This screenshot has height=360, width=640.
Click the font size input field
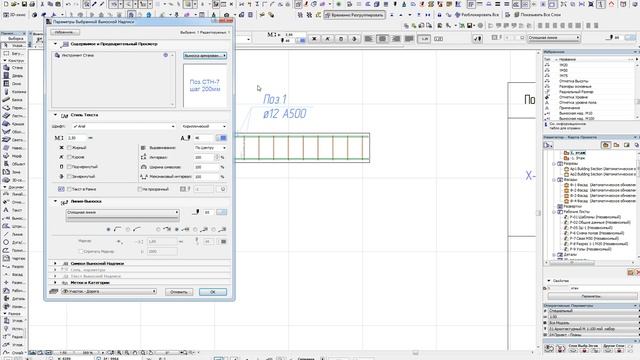coord(77,138)
